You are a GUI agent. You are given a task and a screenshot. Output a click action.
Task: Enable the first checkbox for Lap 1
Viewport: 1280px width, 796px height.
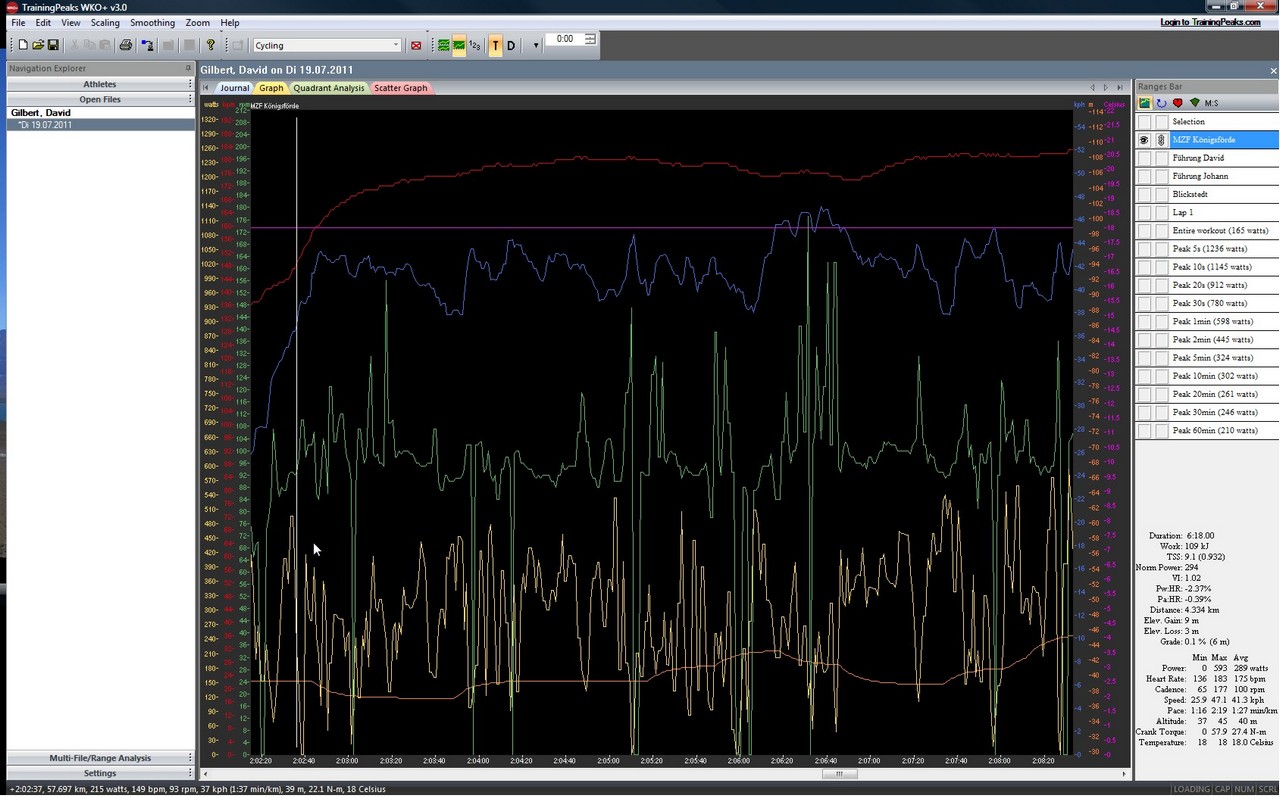(1144, 213)
